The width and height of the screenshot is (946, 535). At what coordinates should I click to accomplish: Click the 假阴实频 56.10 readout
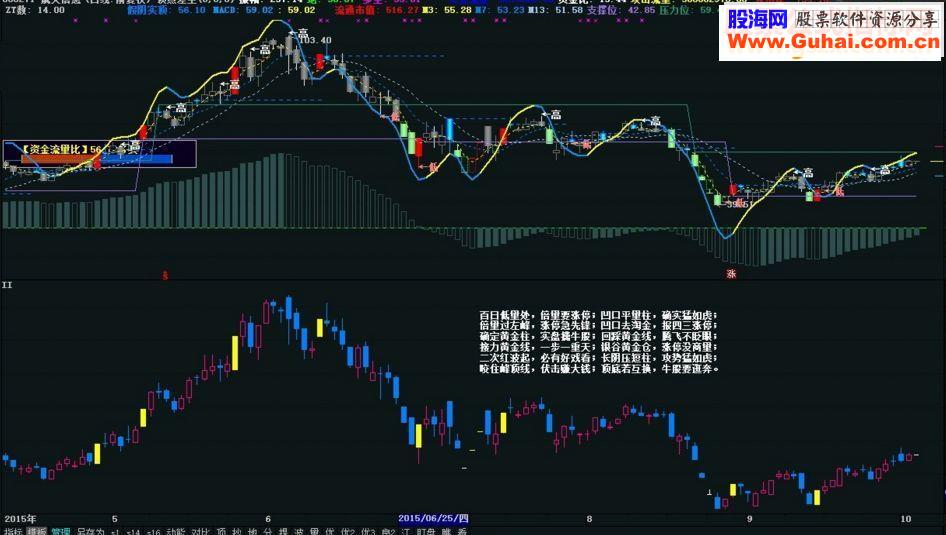166,10
